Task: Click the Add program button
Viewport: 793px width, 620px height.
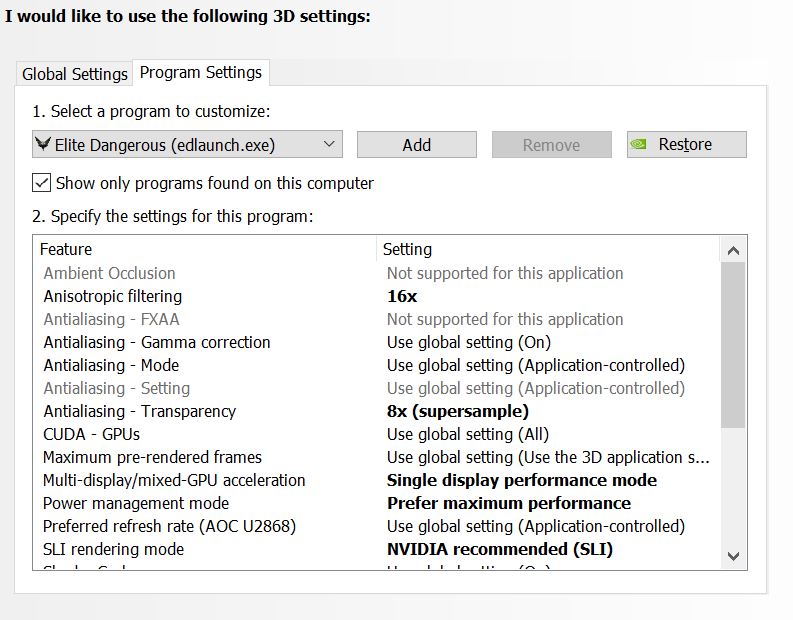Action: click(x=417, y=145)
